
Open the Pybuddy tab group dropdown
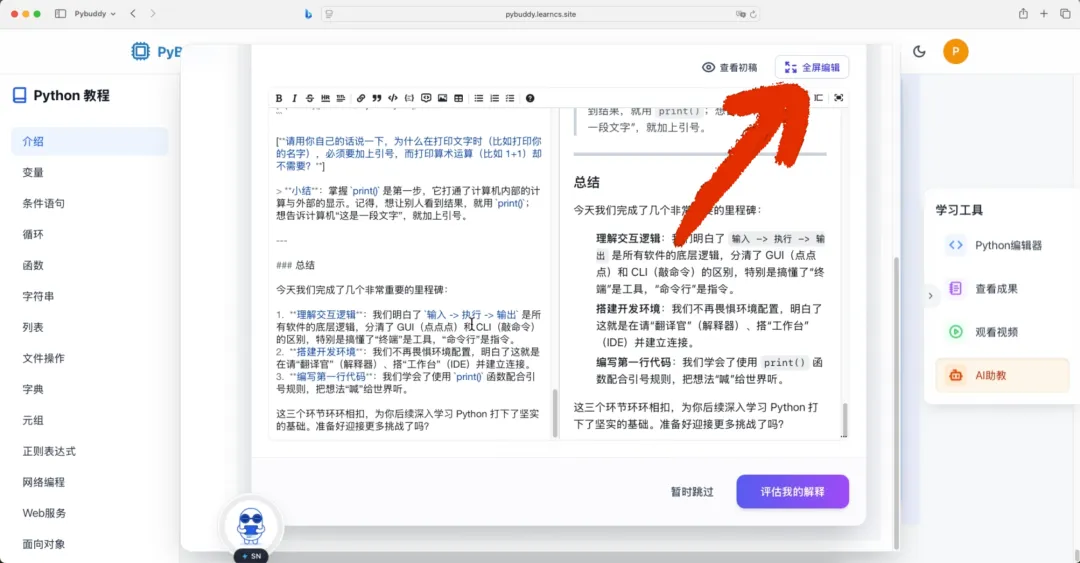[95, 14]
